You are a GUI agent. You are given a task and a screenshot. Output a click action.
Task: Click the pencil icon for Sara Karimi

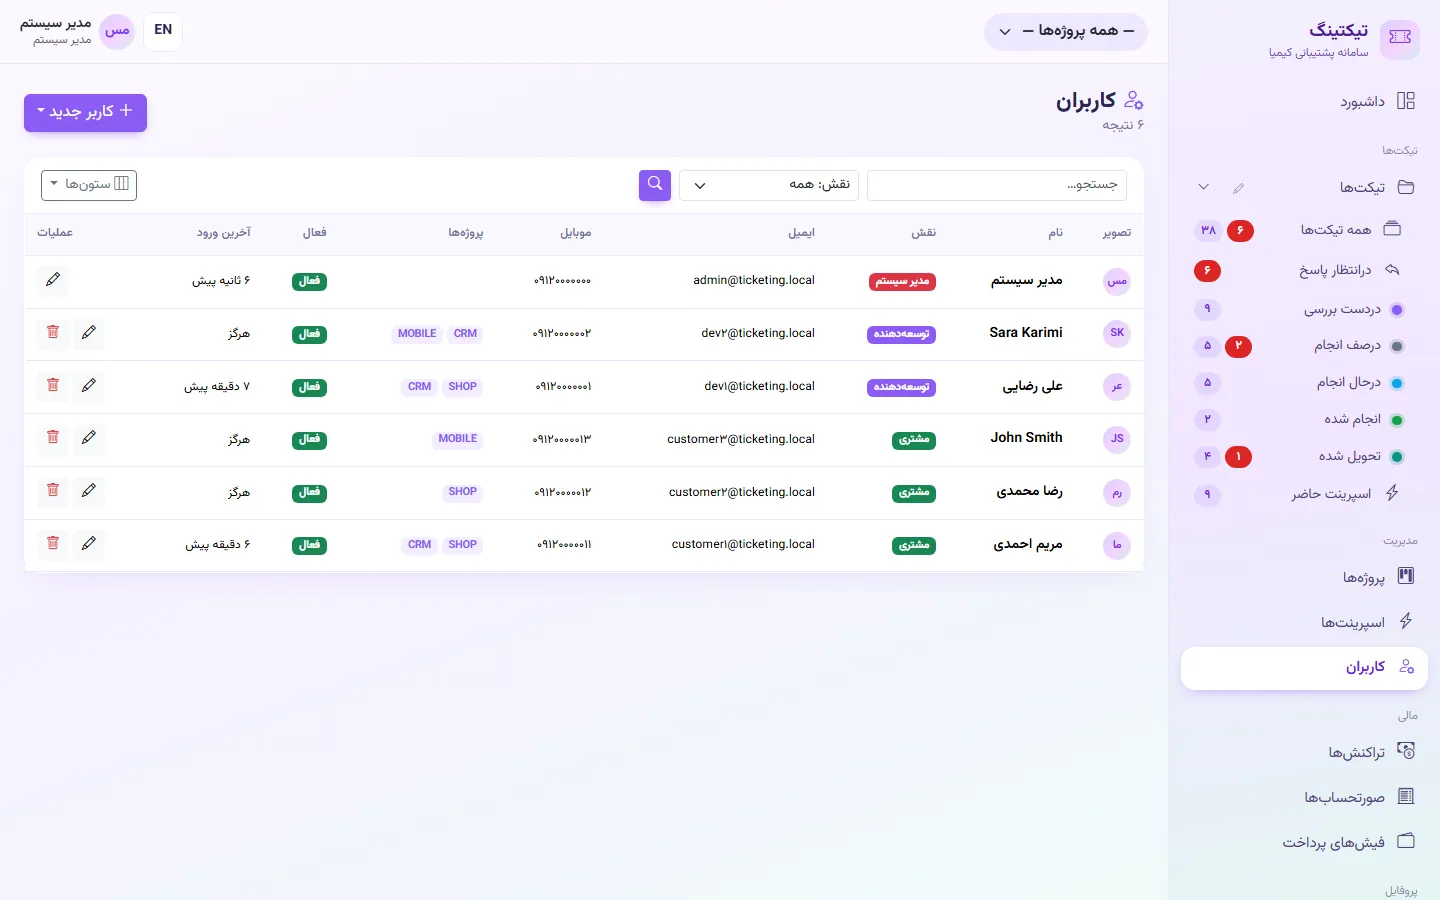[89, 333]
